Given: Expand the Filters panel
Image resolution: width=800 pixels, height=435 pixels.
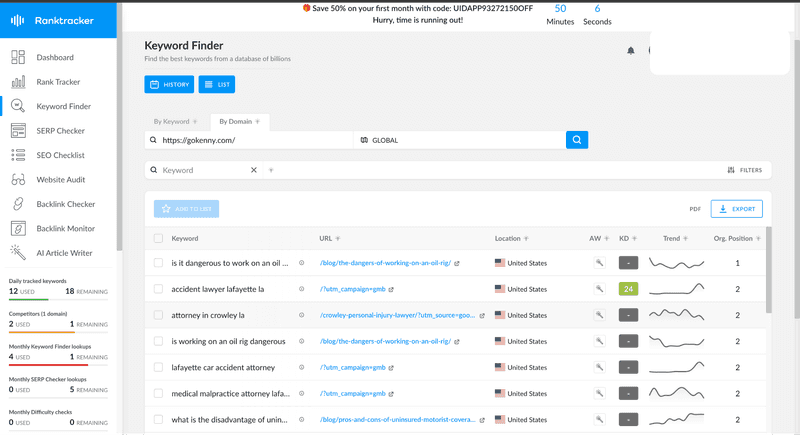Looking at the screenshot, I should point(744,170).
